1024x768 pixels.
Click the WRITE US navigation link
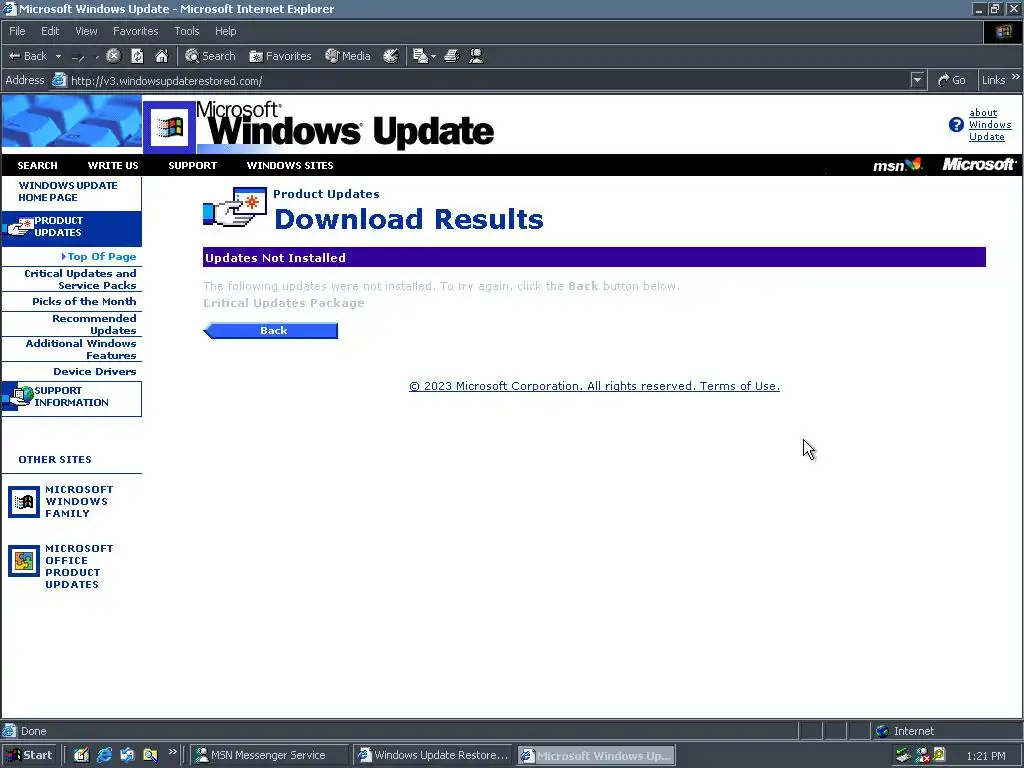[113, 165]
